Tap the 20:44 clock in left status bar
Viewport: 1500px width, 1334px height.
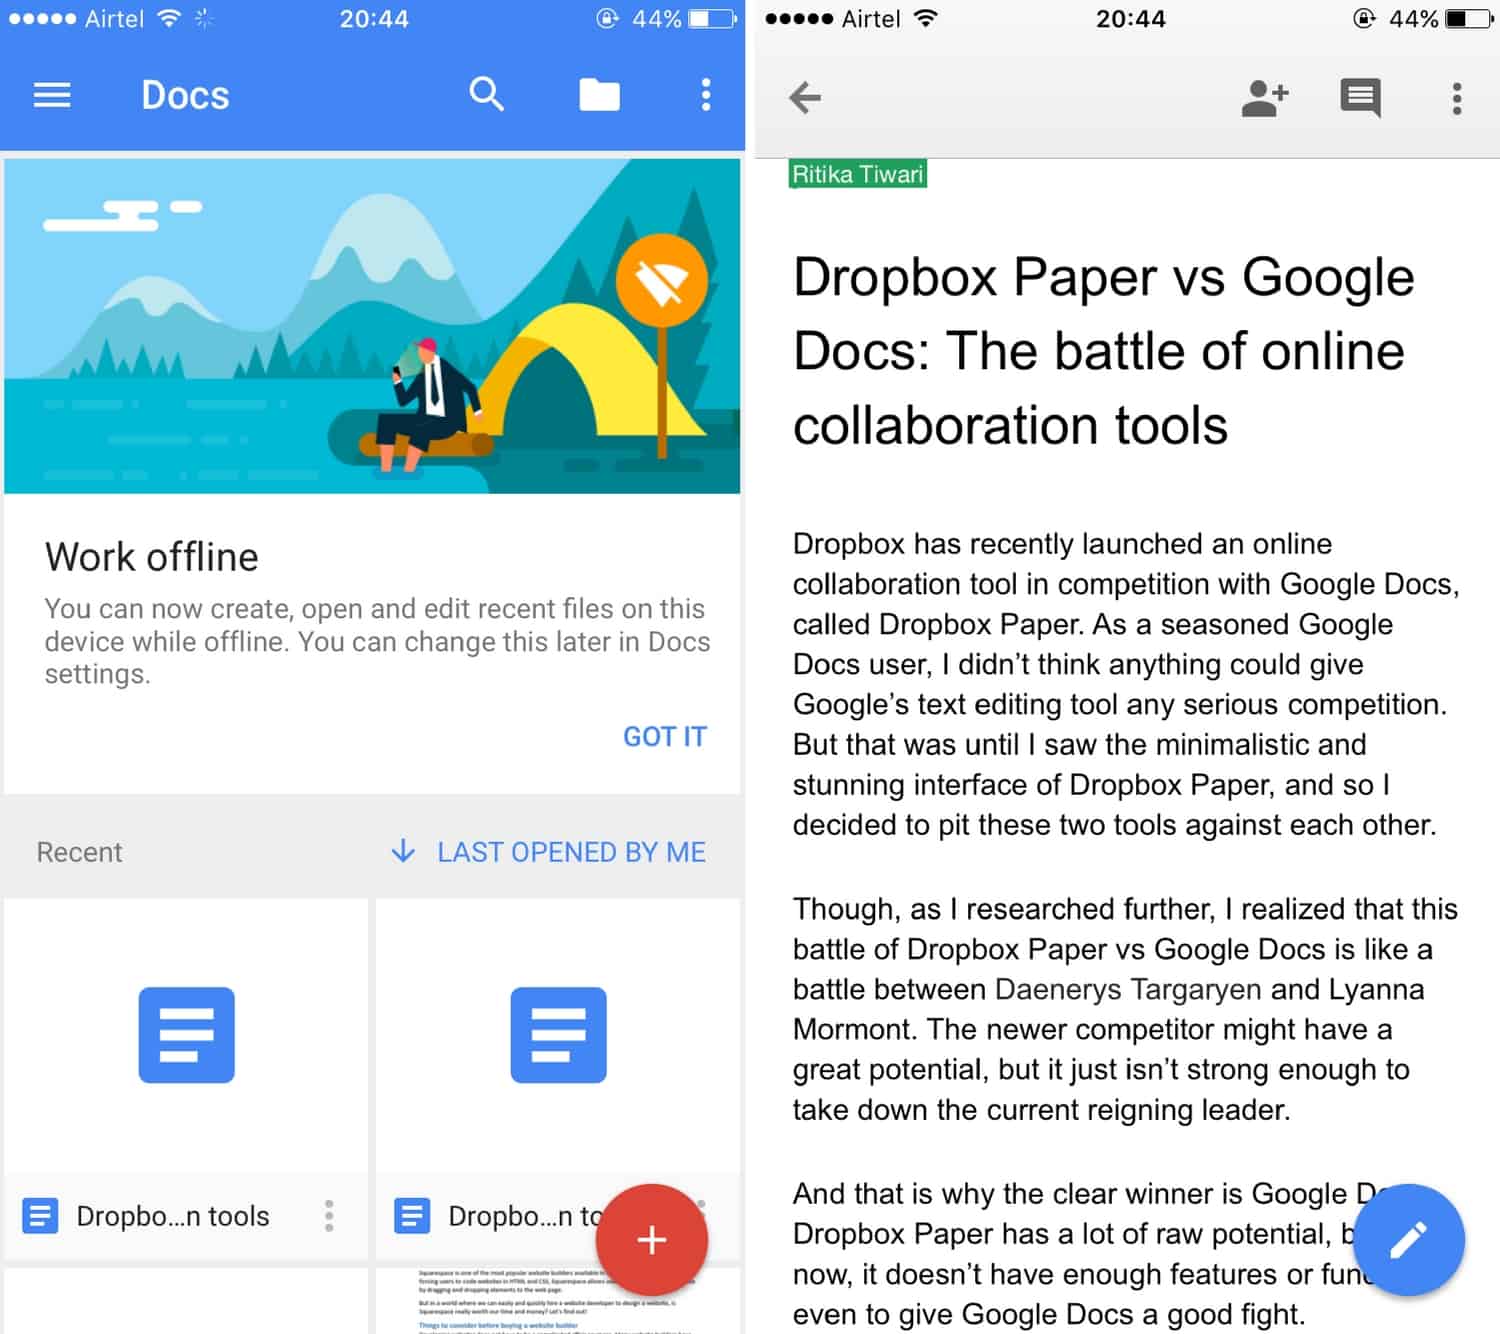click(374, 19)
